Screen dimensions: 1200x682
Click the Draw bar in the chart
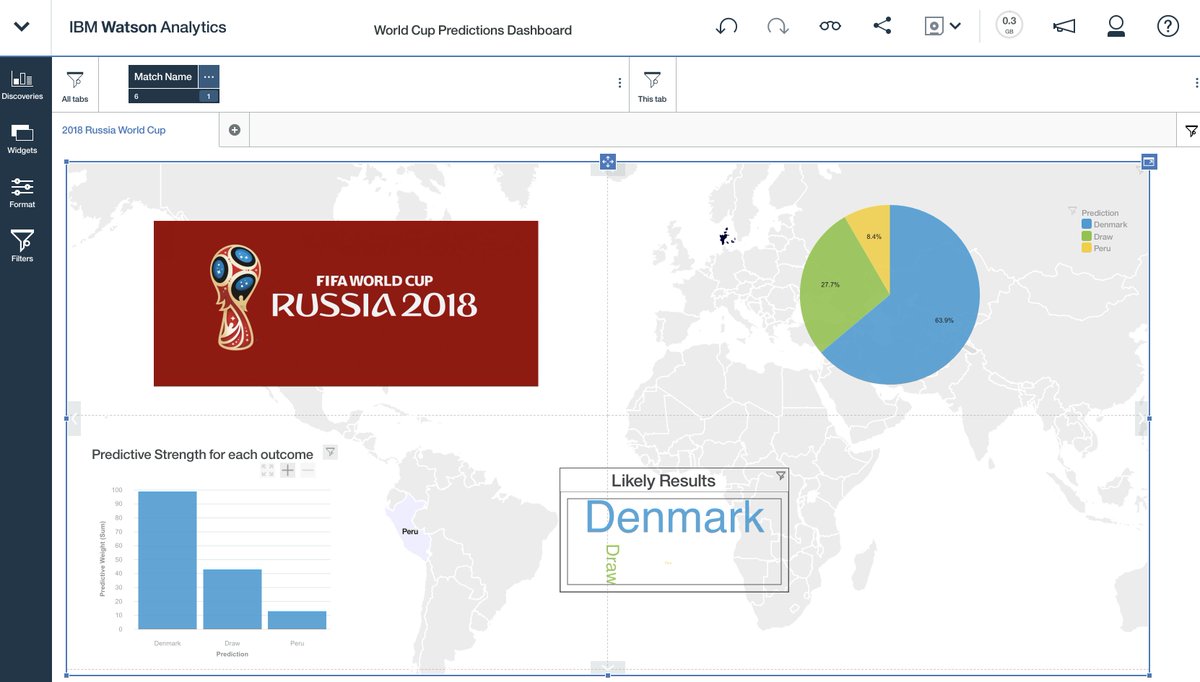pos(232,599)
